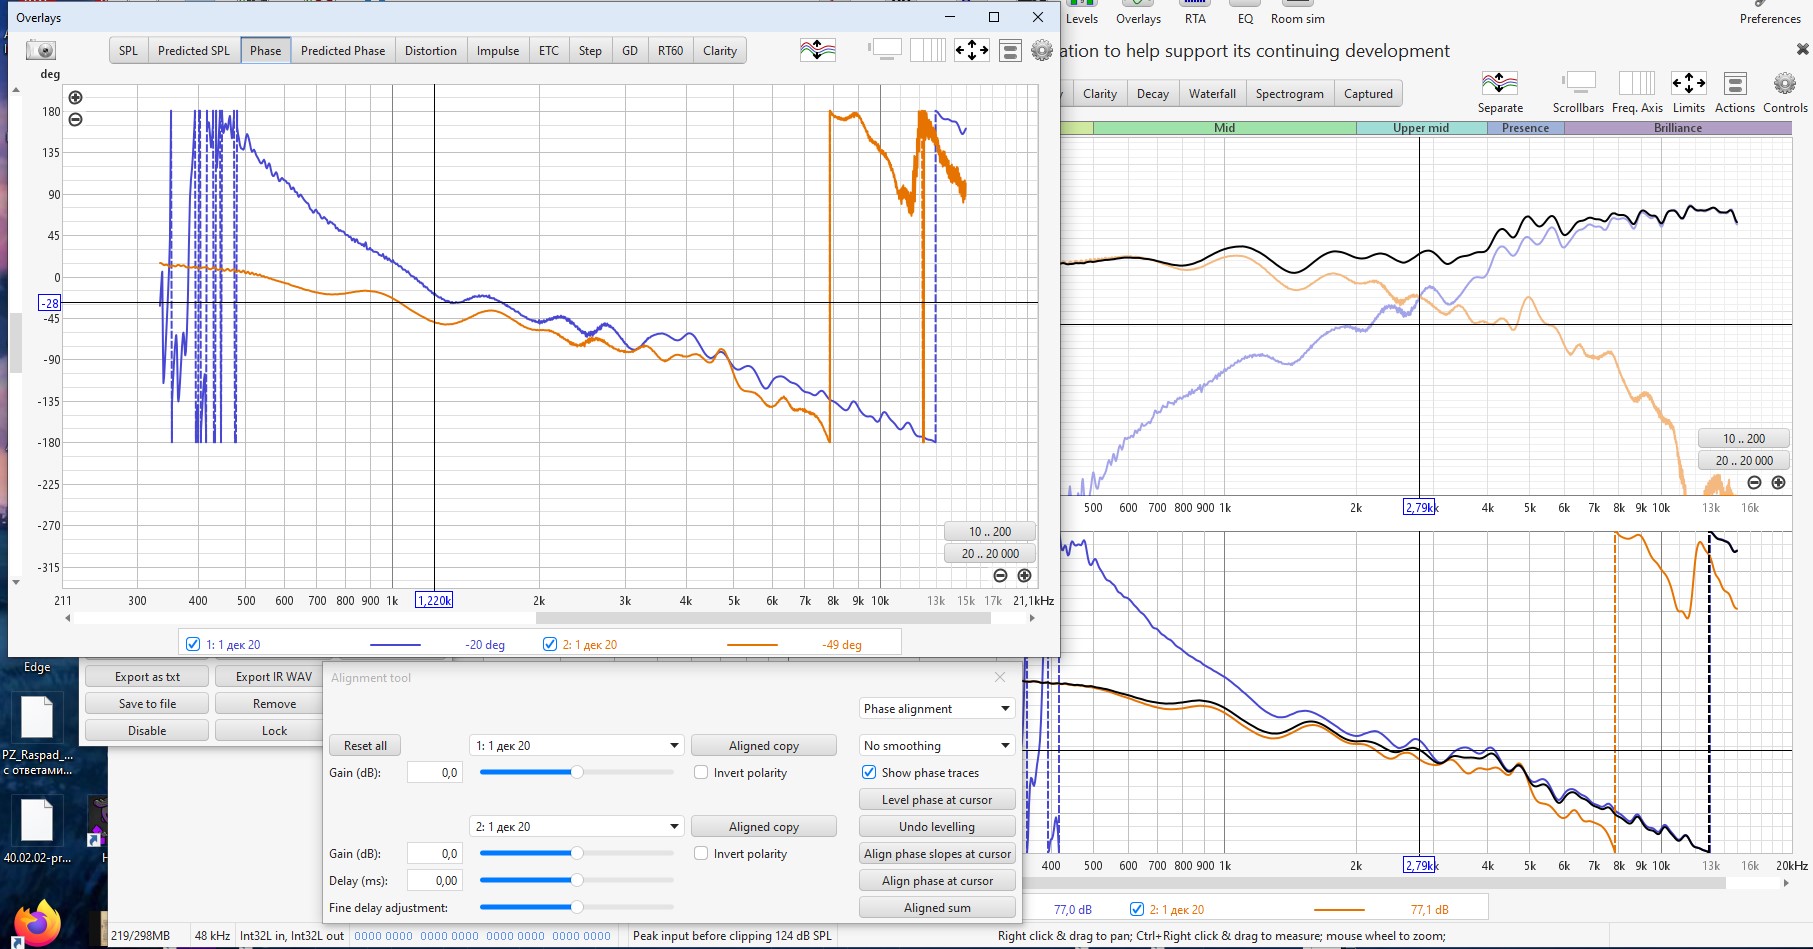1813x949 pixels.
Task: Zoom in with plus icon on phase graph
Action: coord(75,97)
